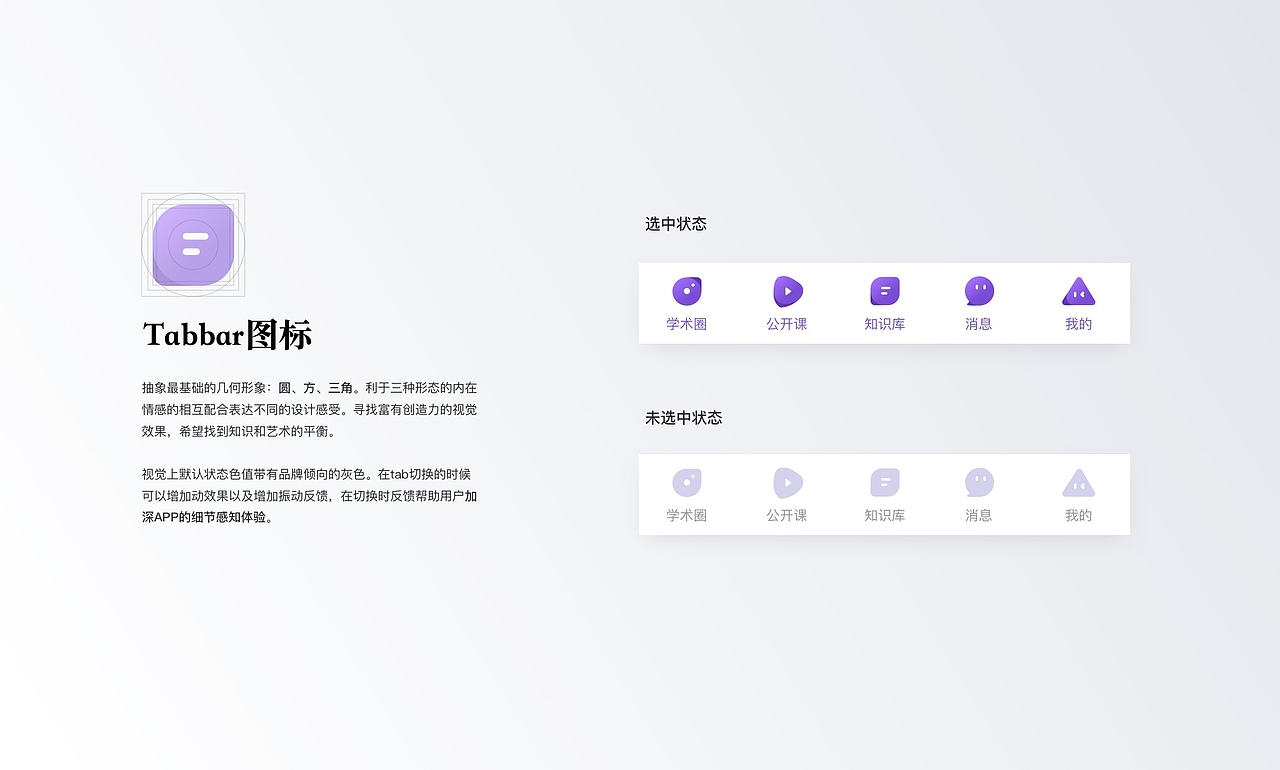
Task: Toggle the 消息 tab to unselected state
Action: (x=978, y=482)
